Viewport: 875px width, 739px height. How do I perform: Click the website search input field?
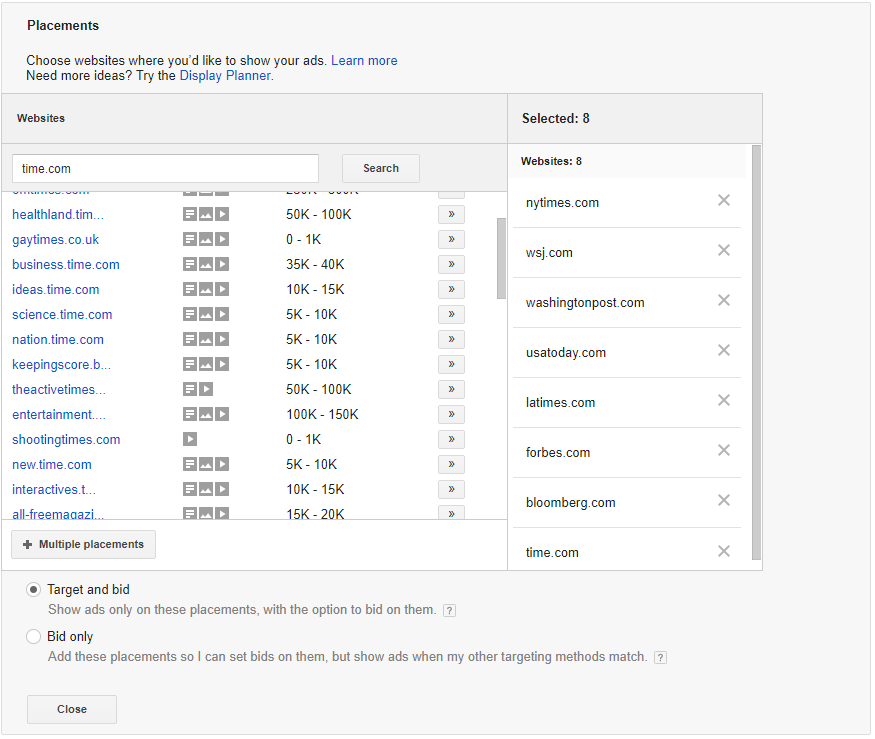(x=165, y=169)
